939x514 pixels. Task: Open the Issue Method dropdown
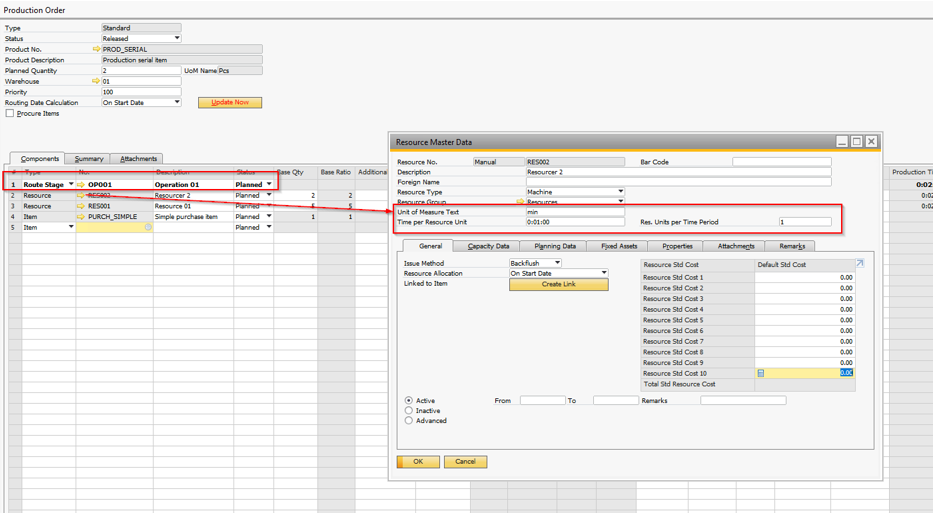pyautogui.click(x=558, y=263)
